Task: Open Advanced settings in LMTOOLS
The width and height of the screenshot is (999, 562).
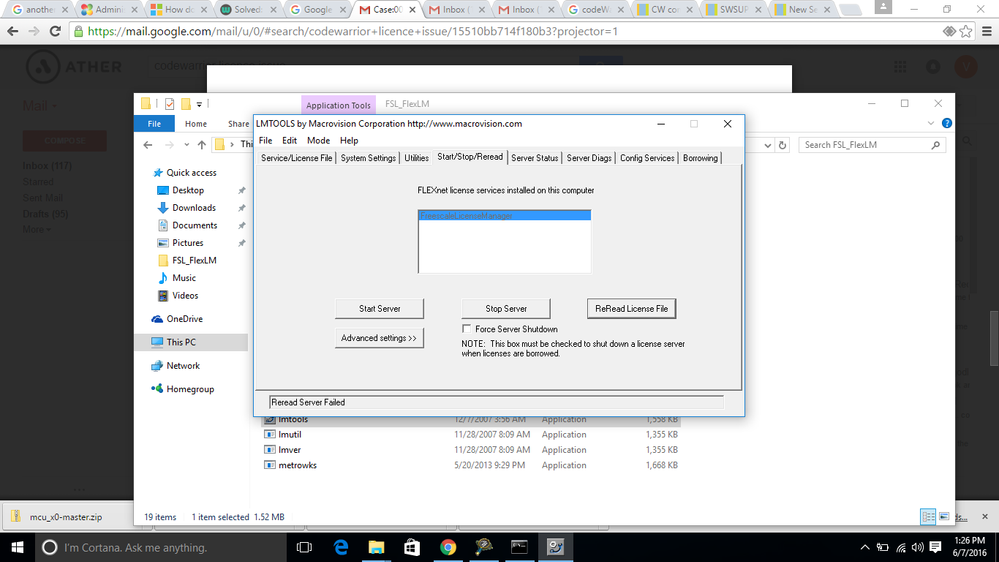Action: point(379,338)
